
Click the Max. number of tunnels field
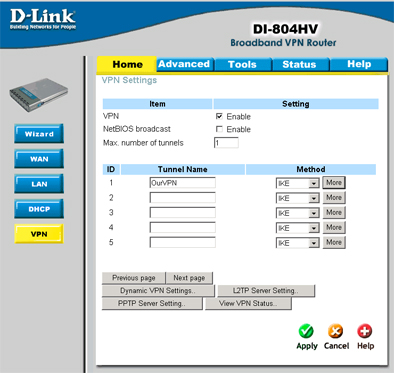226,143
